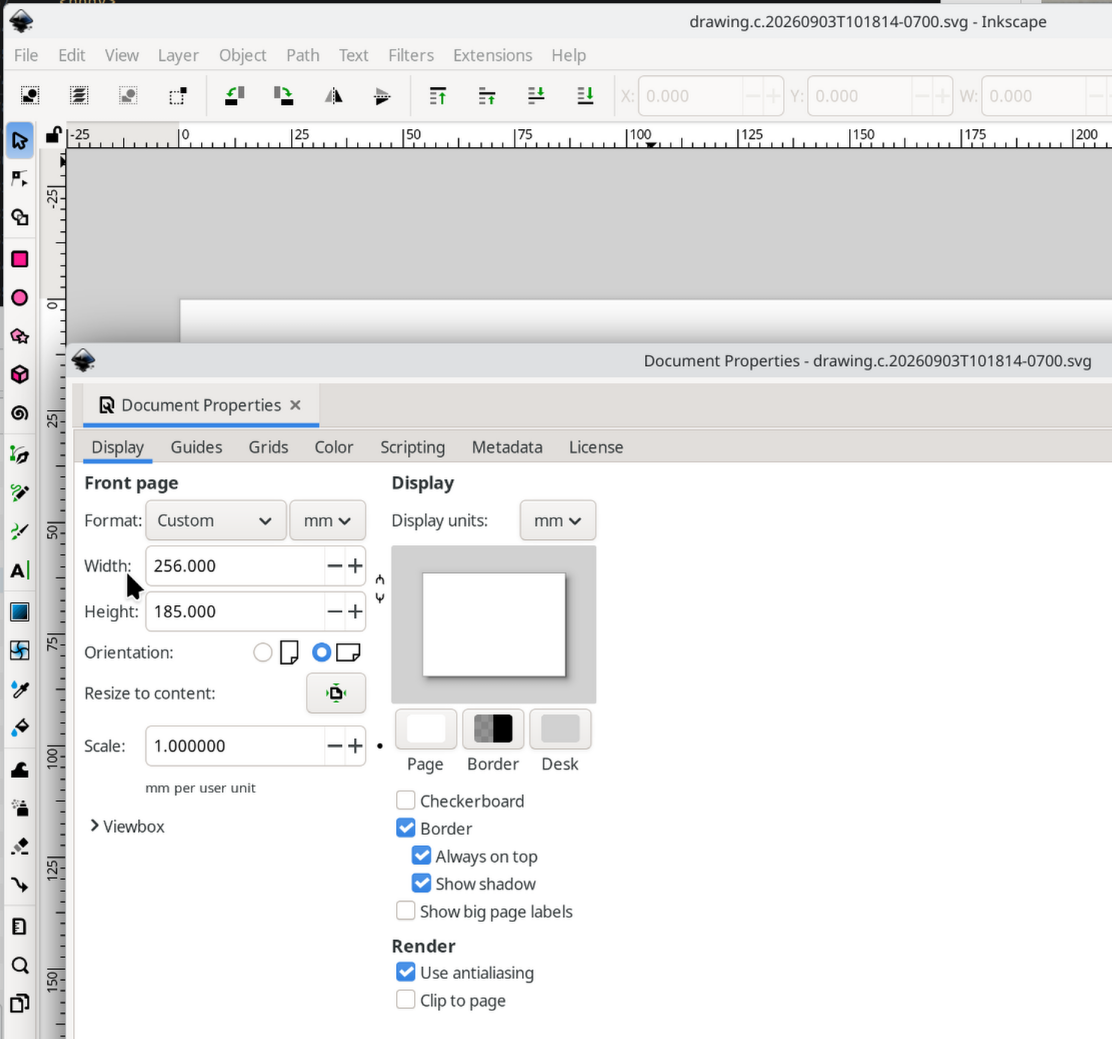Enable the Checkerboard checkbox
1112x1039 pixels.
tap(406, 801)
